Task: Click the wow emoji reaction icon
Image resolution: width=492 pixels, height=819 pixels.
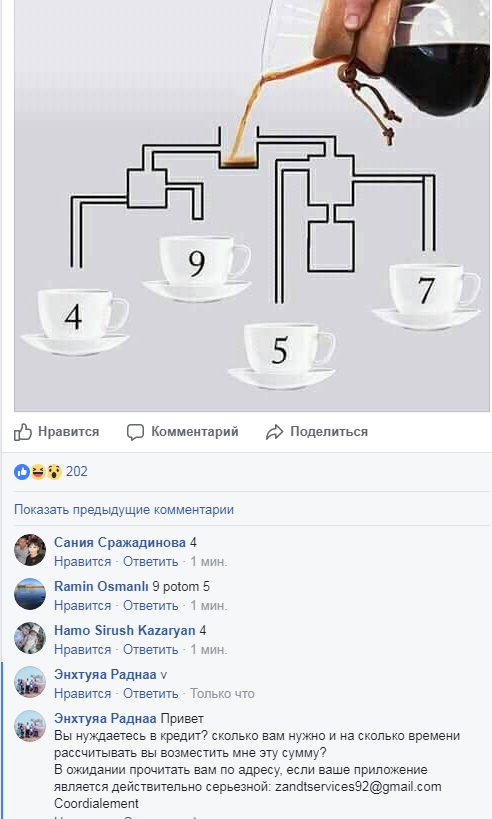Action: 54,472
